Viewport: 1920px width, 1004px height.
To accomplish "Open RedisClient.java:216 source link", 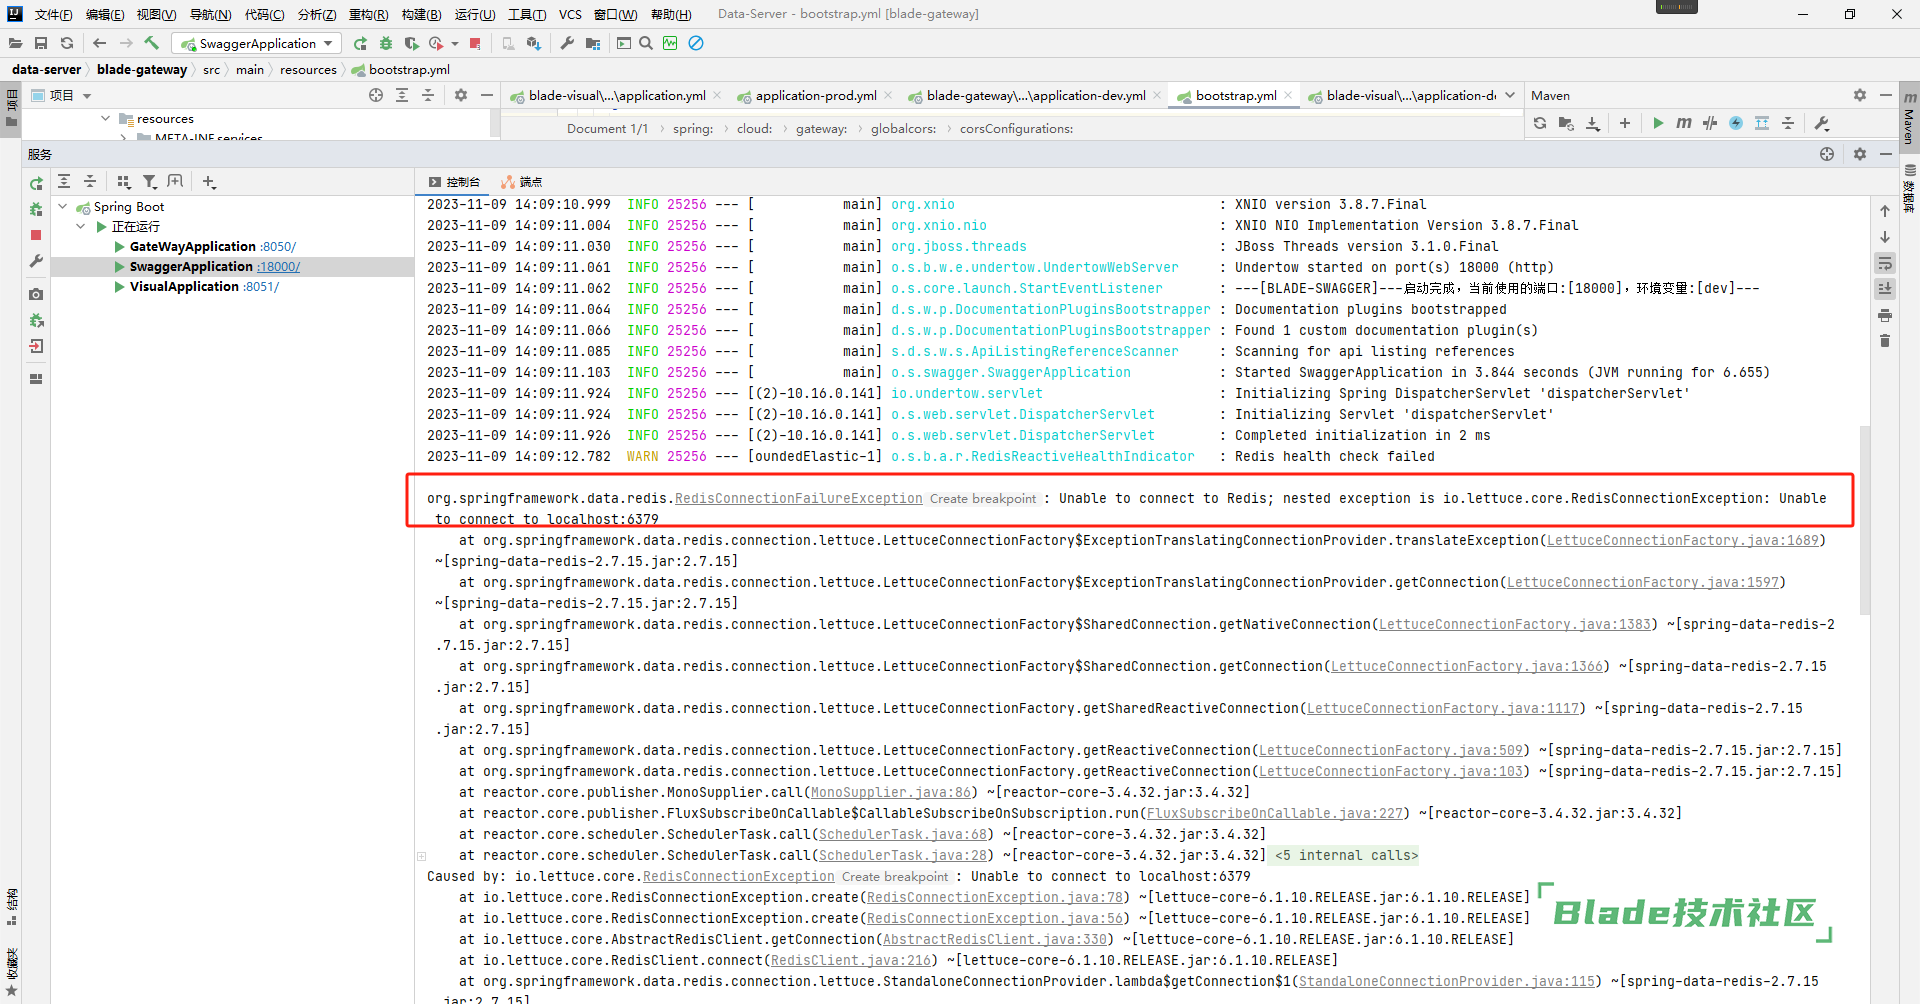I will (x=851, y=960).
